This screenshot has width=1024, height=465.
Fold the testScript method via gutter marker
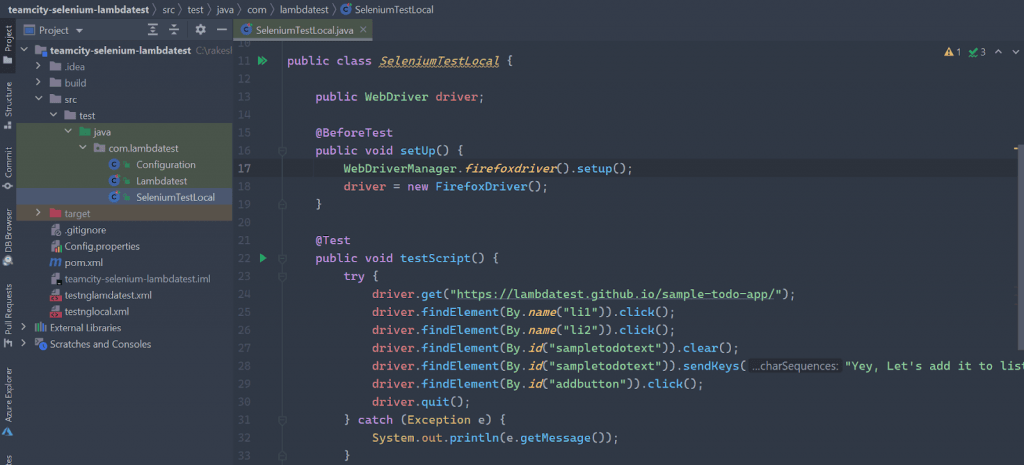[x=282, y=258]
